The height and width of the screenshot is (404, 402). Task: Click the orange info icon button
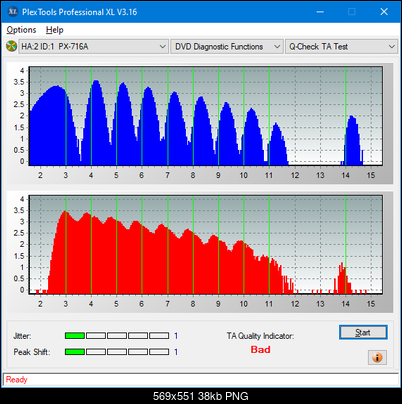(x=377, y=358)
